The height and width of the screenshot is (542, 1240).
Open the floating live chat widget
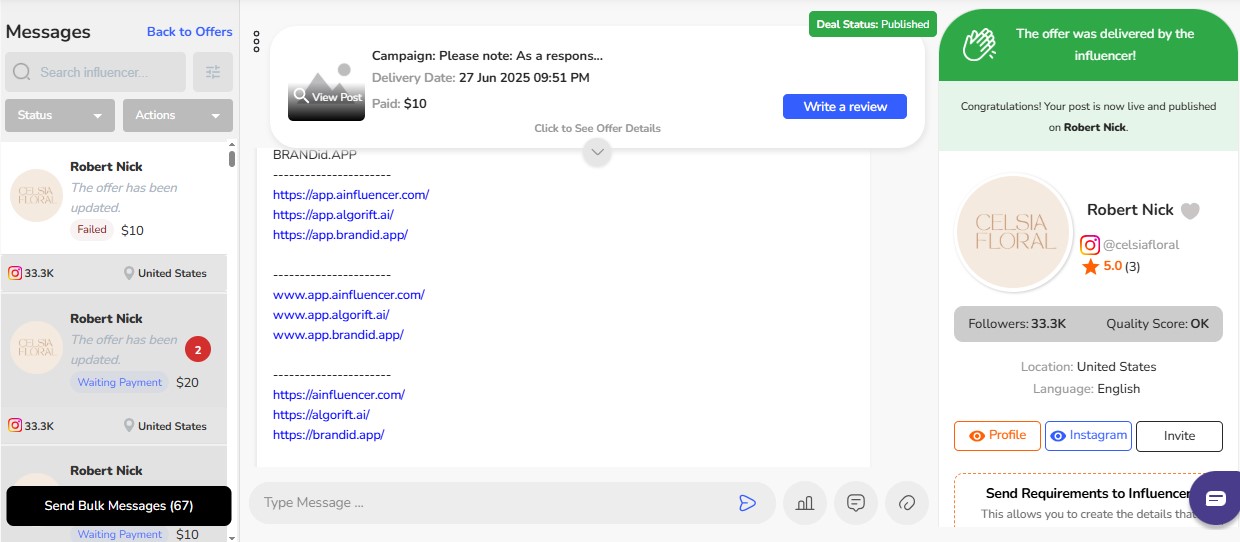click(x=1215, y=498)
